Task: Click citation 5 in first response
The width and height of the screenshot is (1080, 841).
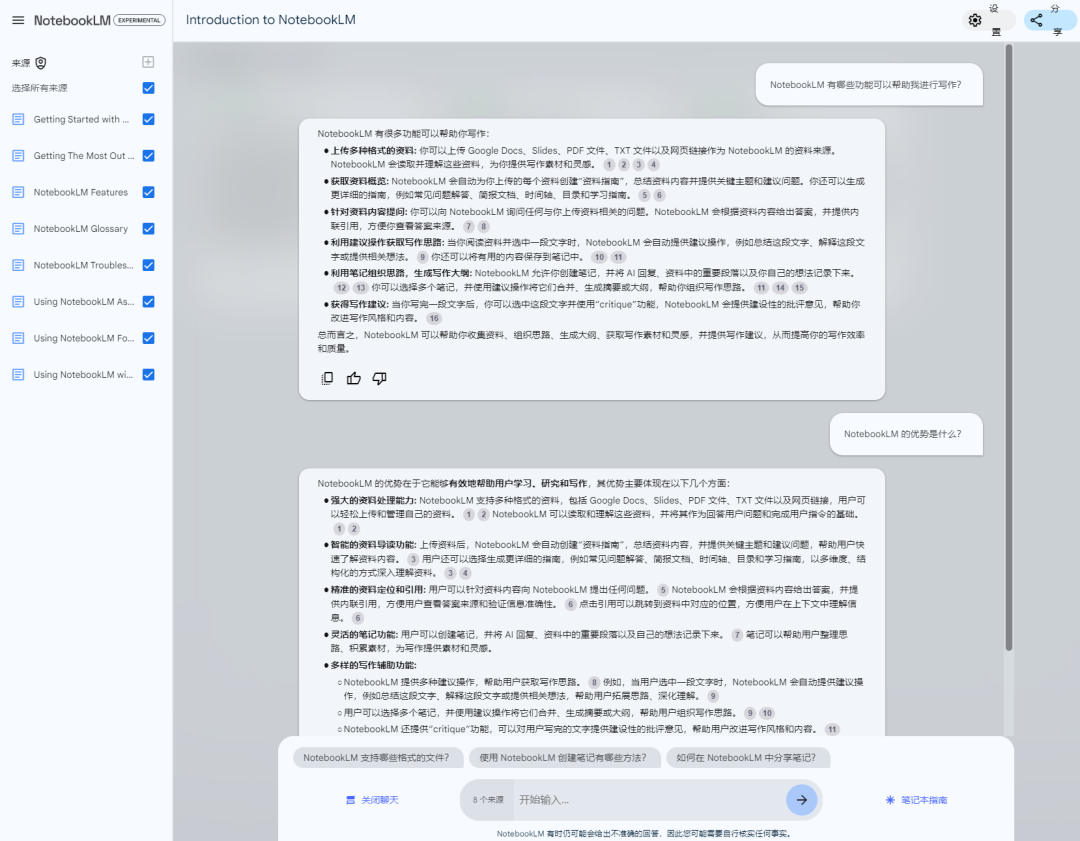Action: pos(644,196)
